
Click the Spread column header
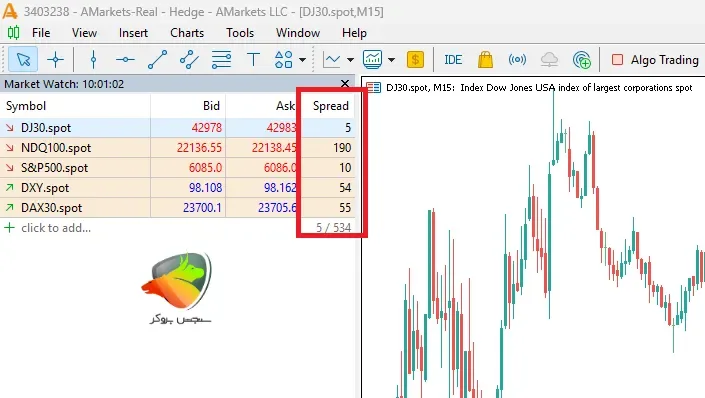[330, 106]
